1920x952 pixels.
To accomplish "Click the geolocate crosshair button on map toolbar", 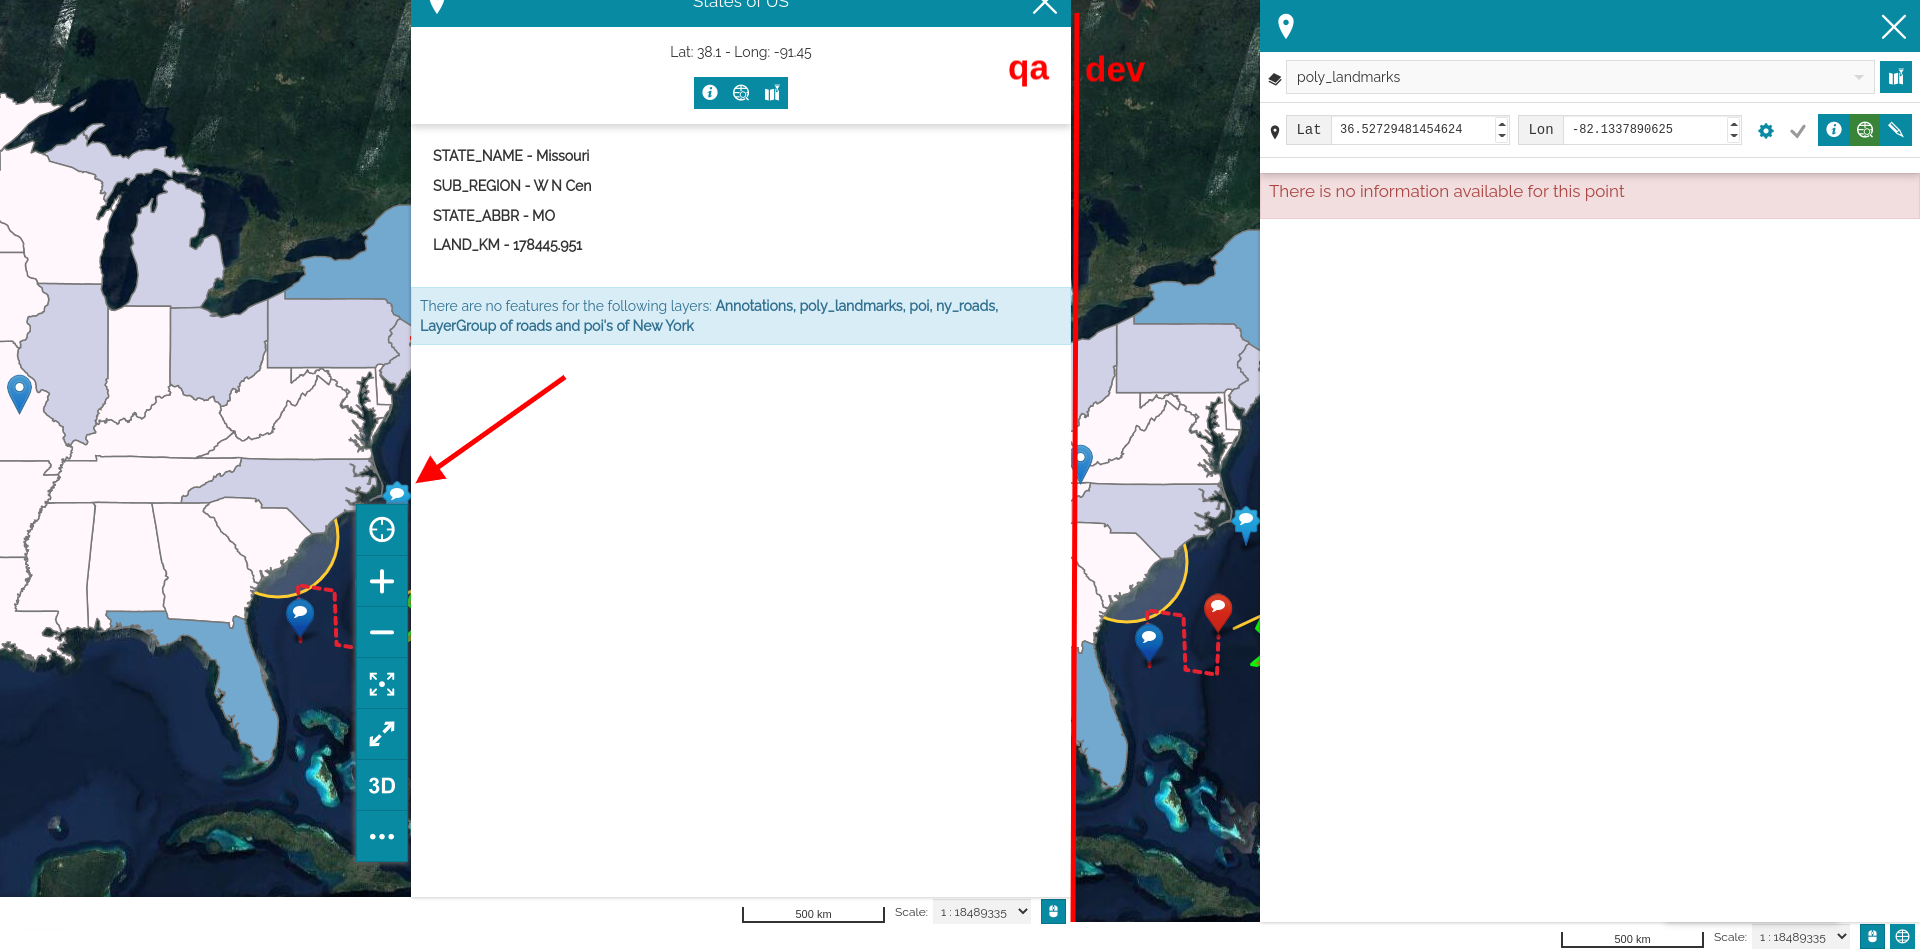I will 382,530.
